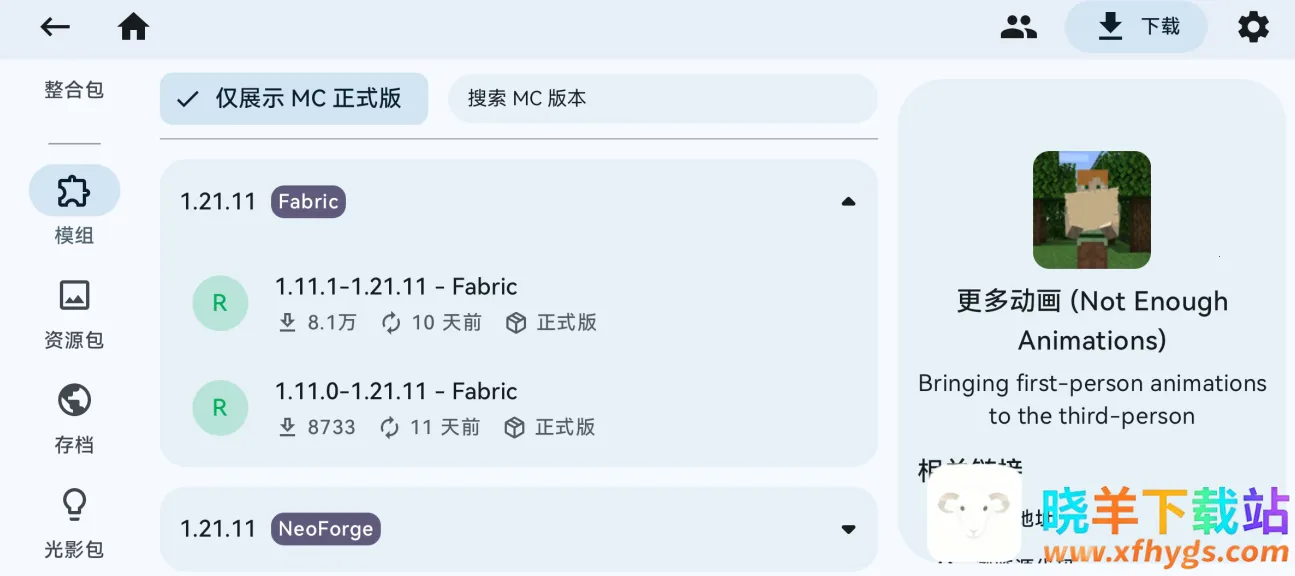Open the 资源包 image icon
The image size is (1295, 576).
[x=74, y=295]
